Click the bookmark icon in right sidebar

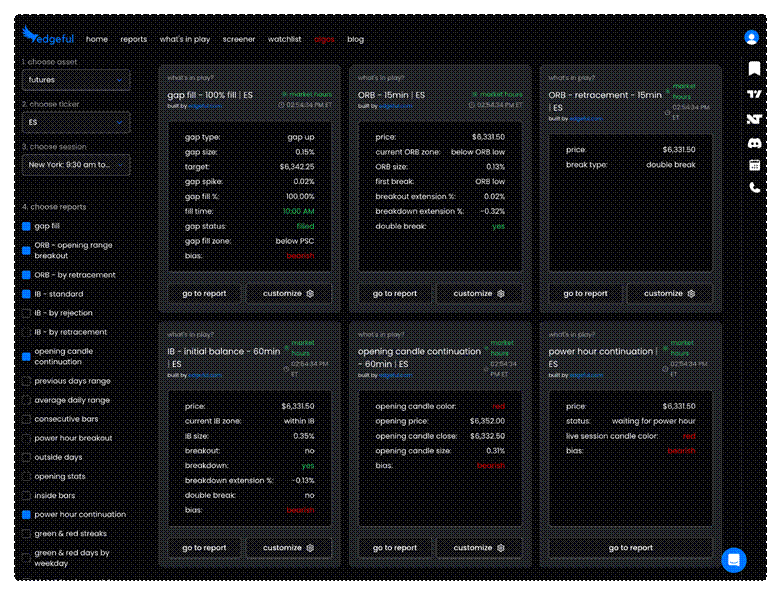click(x=754, y=69)
